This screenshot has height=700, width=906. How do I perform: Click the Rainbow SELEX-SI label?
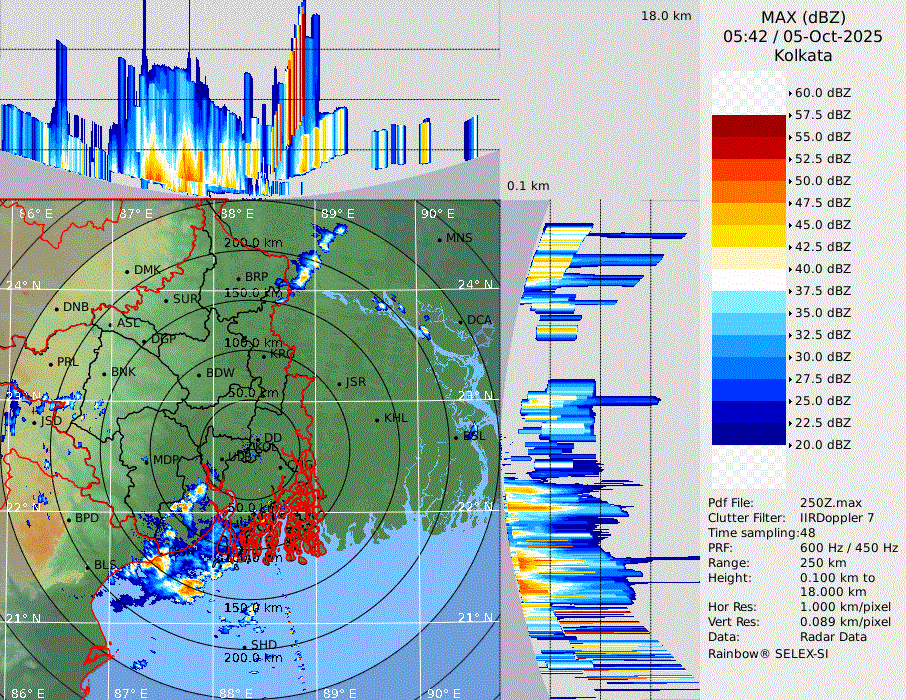[768, 653]
